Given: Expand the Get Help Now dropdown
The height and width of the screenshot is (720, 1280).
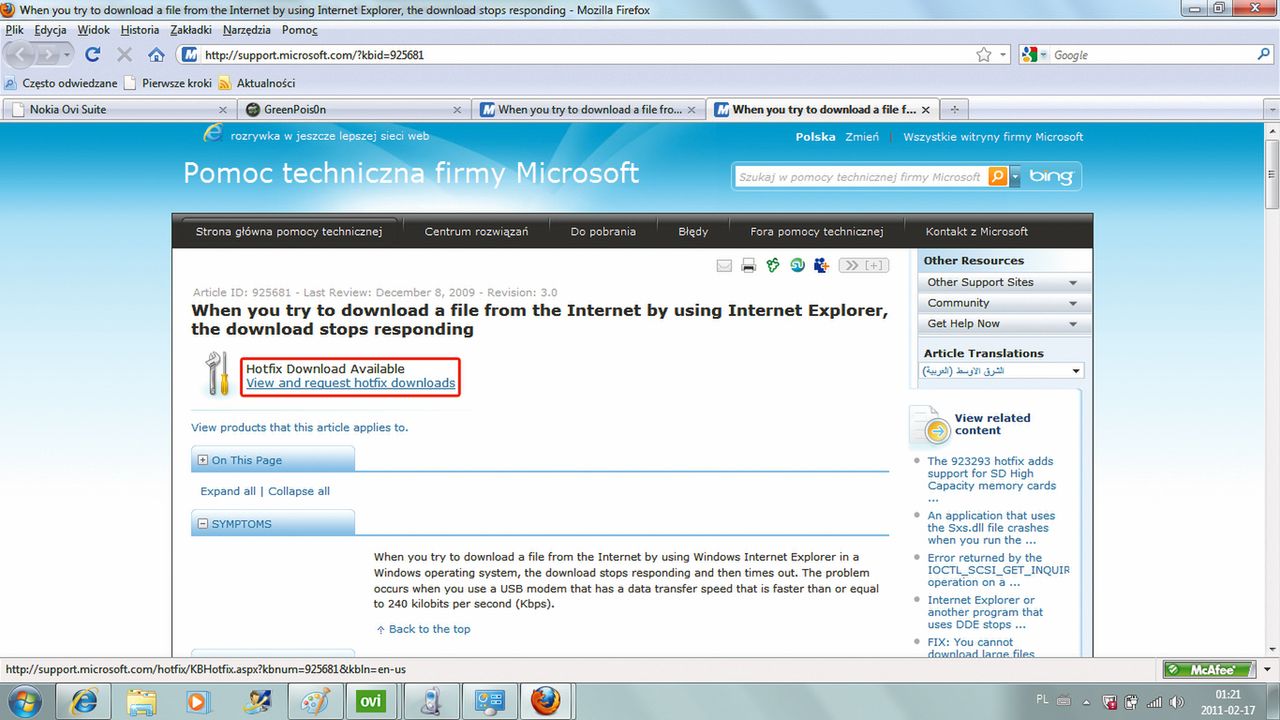Looking at the screenshot, I should [x=1004, y=323].
